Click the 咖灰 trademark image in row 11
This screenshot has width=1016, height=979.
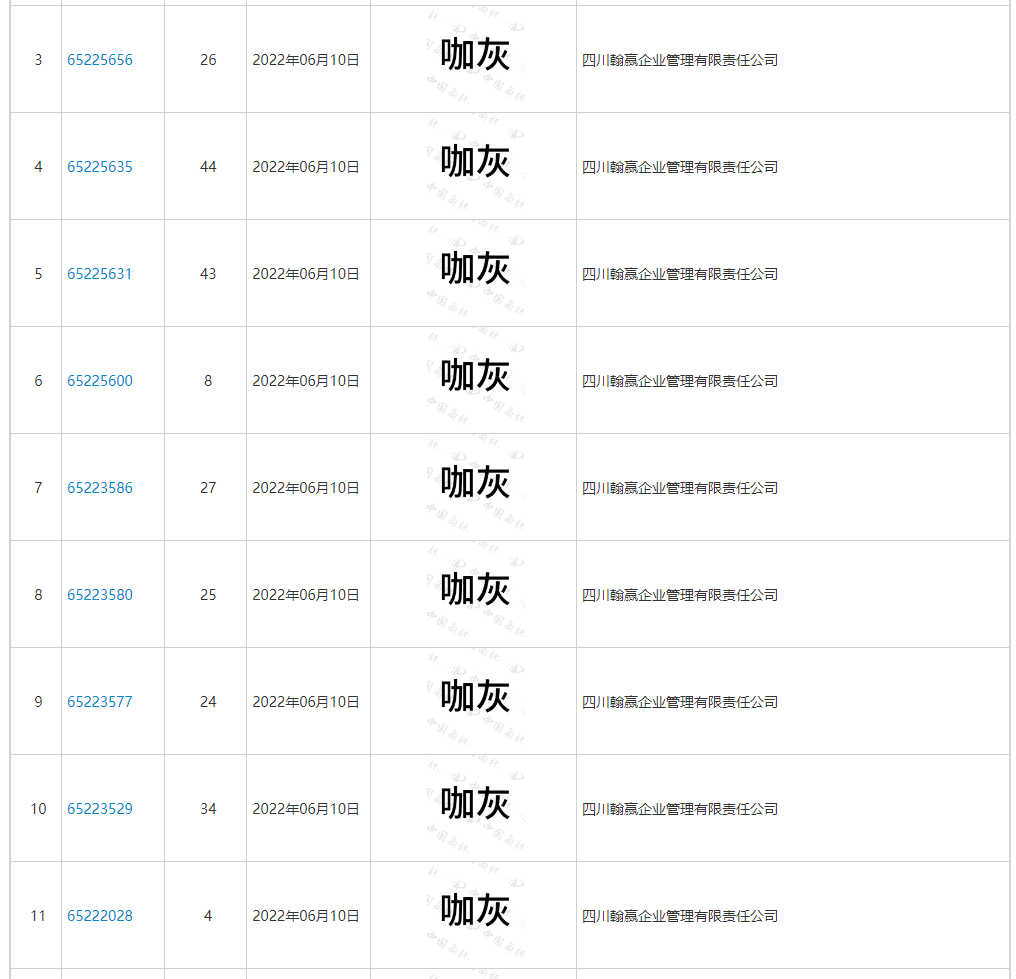click(475, 913)
